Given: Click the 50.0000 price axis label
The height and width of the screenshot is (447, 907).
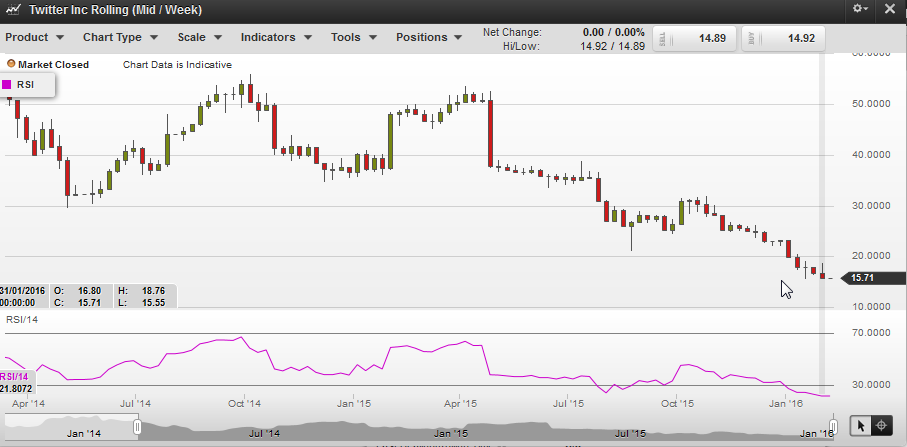Looking at the screenshot, I should coord(870,104).
